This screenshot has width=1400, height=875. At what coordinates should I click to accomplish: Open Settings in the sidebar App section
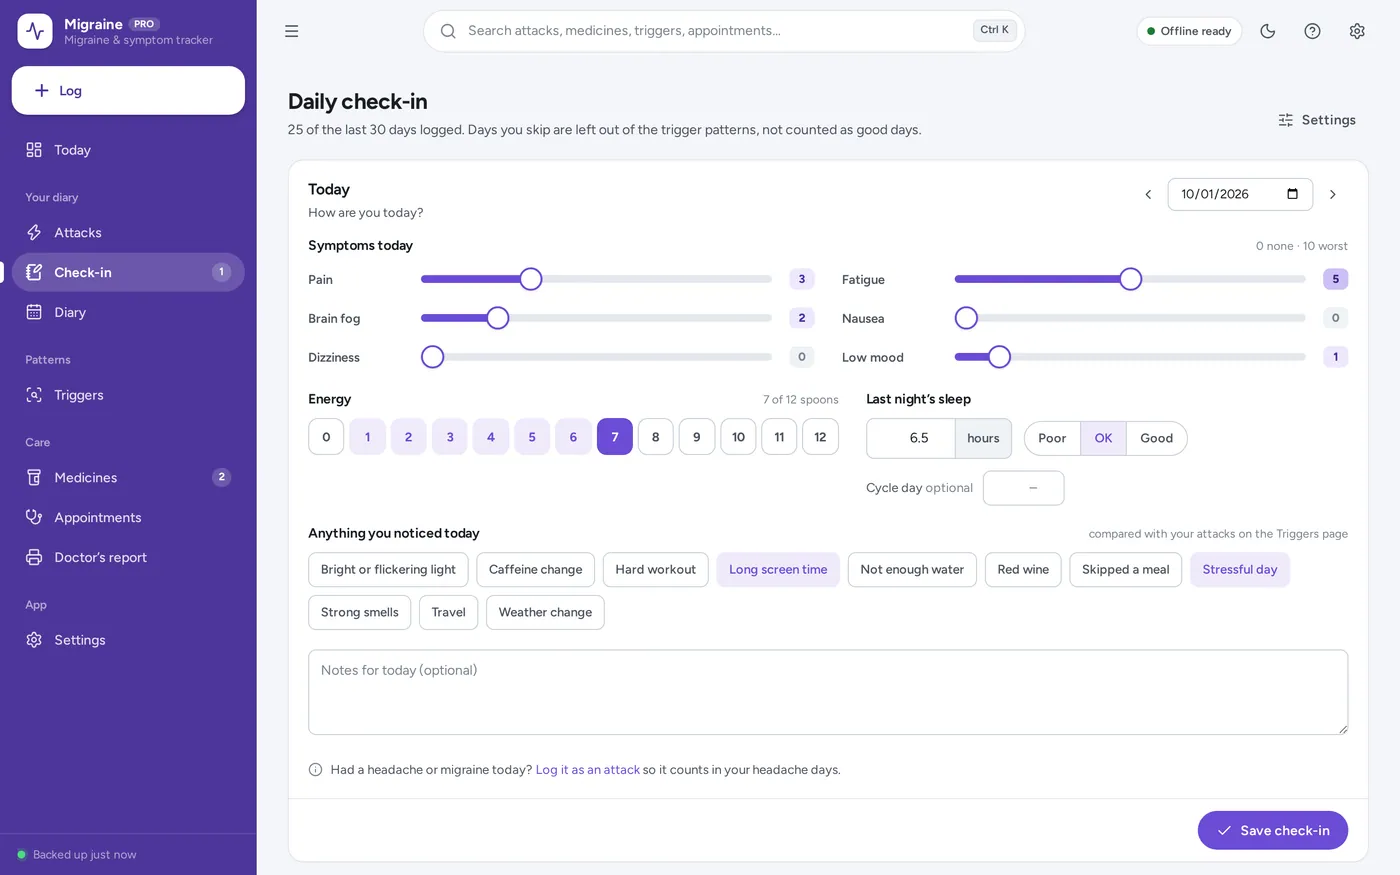coord(128,640)
